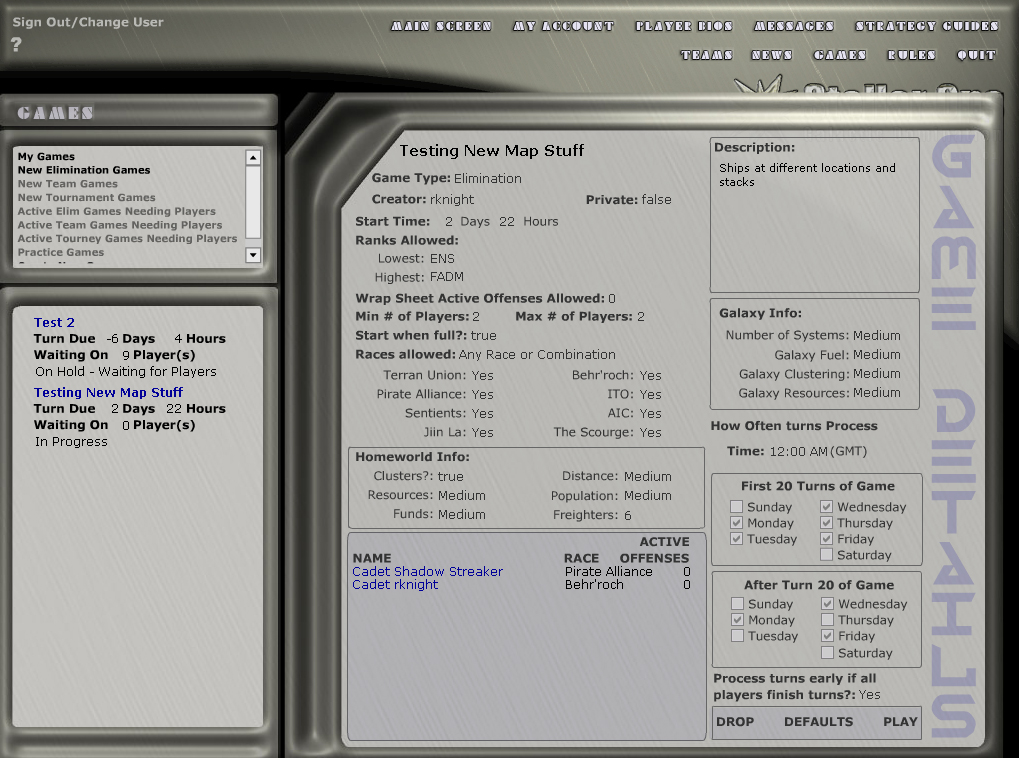This screenshot has height=758, width=1019.
Task: Click the PLAY button
Action: click(900, 722)
